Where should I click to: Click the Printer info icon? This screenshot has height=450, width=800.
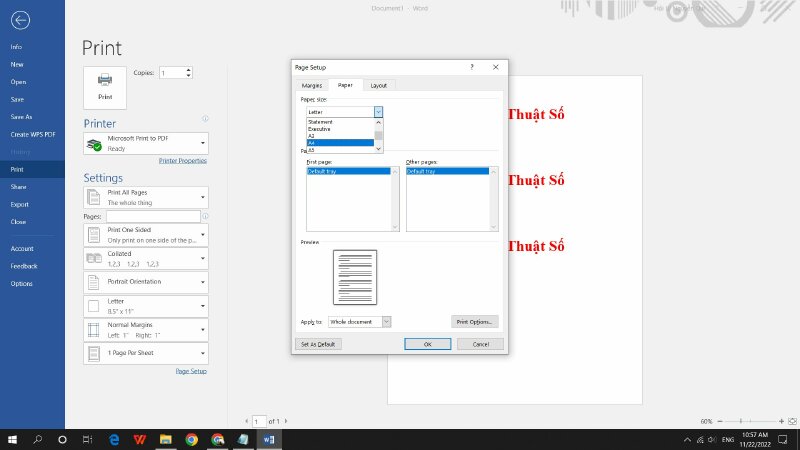point(205,119)
